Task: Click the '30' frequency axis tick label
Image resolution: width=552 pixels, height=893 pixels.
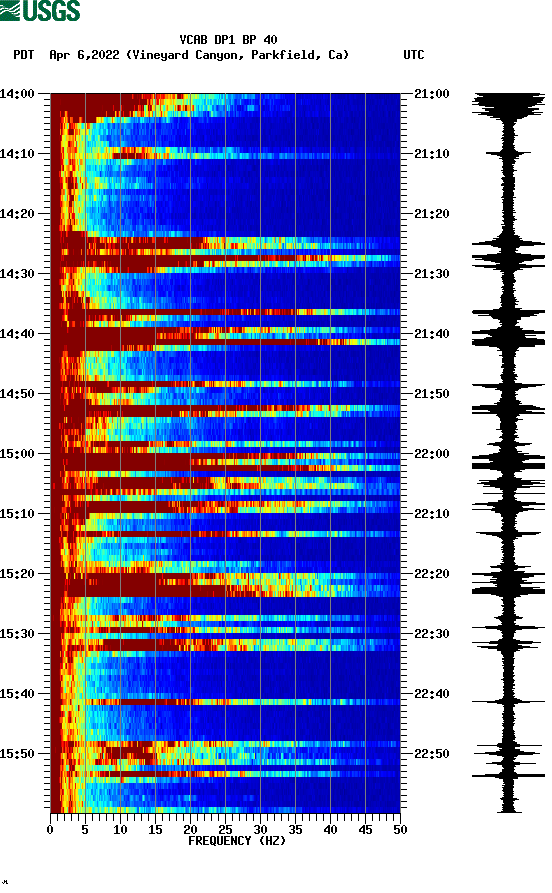Action: 260,830
